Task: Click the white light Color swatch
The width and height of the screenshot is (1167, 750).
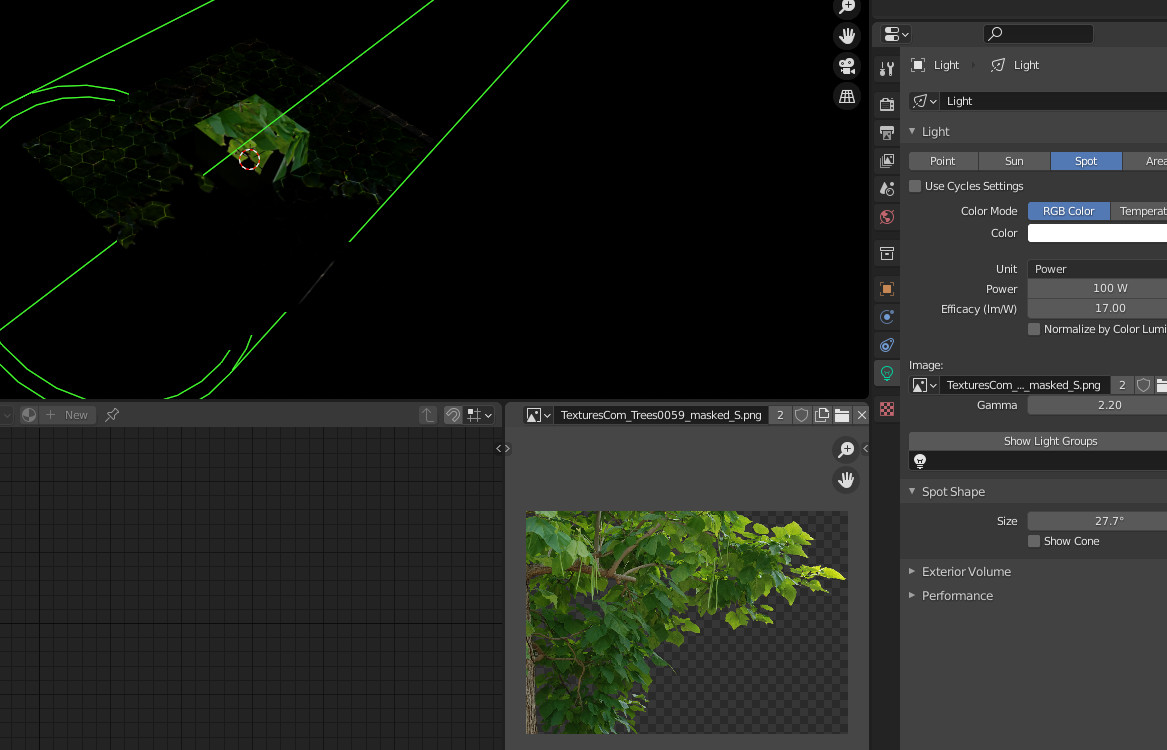Action: tap(1096, 233)
